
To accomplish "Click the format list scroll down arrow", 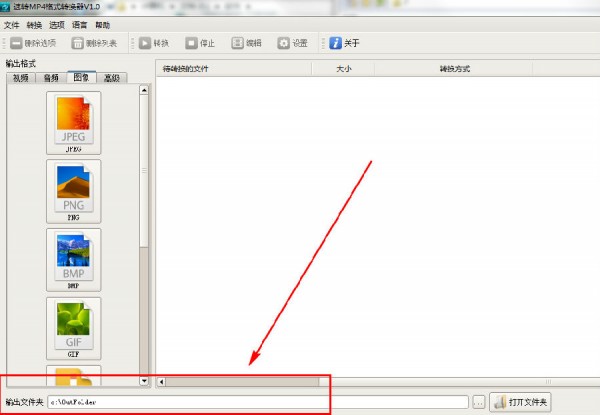I will pos(144,381).
